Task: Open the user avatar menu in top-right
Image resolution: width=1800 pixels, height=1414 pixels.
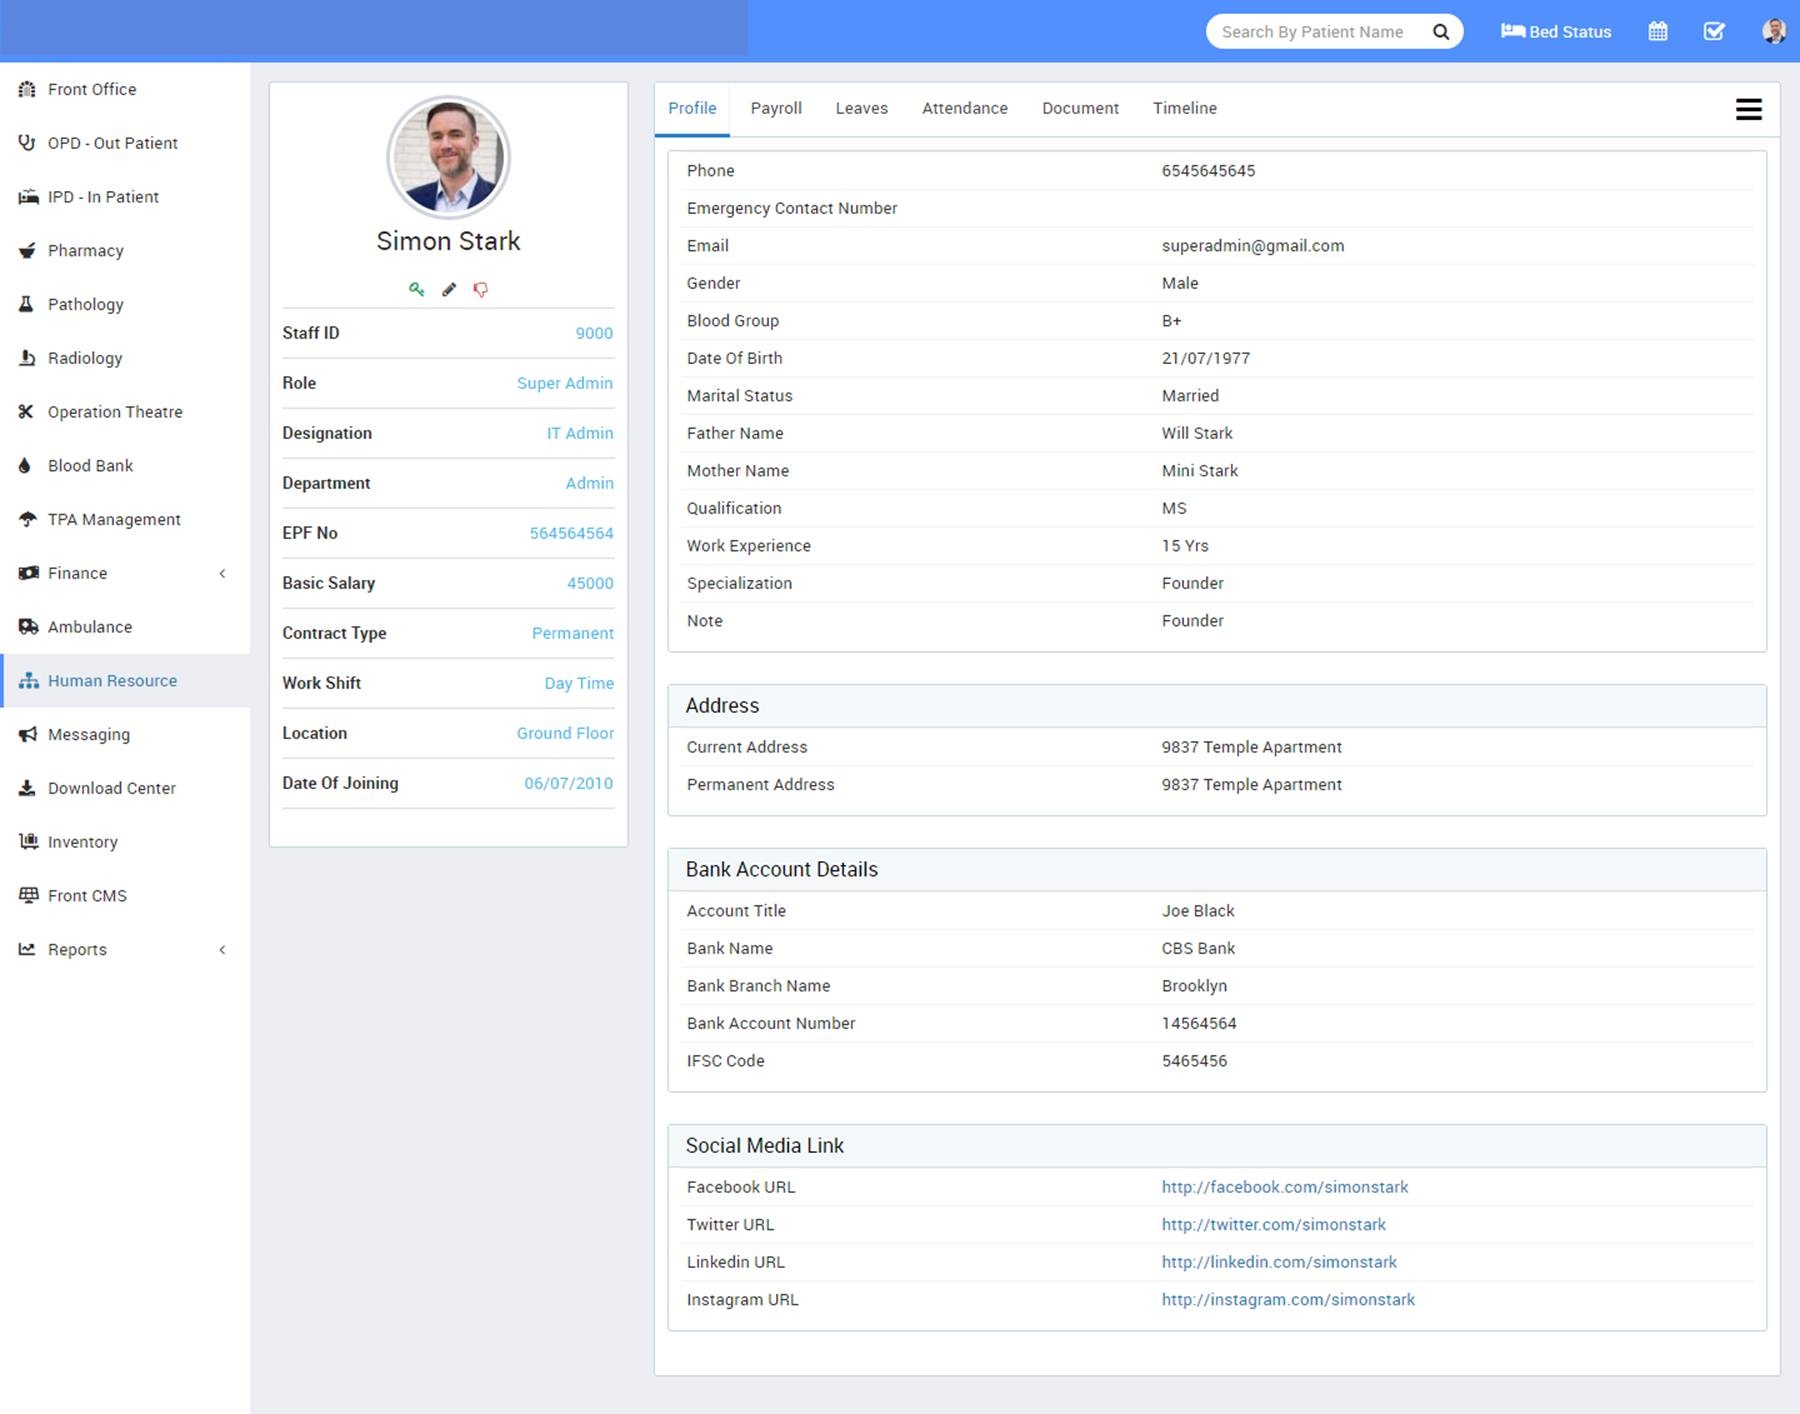Action: coord(1773,31)
